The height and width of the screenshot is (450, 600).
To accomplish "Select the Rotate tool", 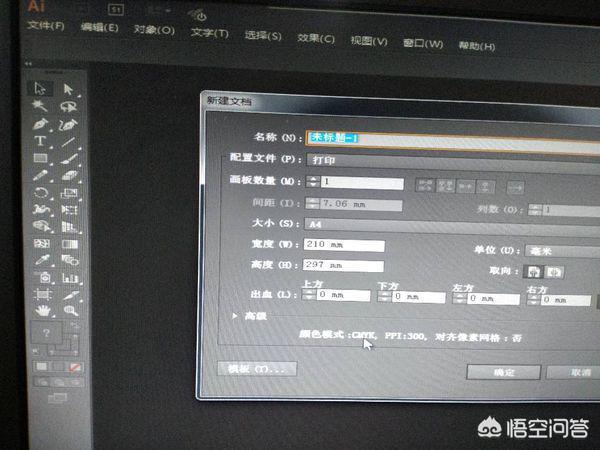I will pyautogui.click(x=41, y=192).
